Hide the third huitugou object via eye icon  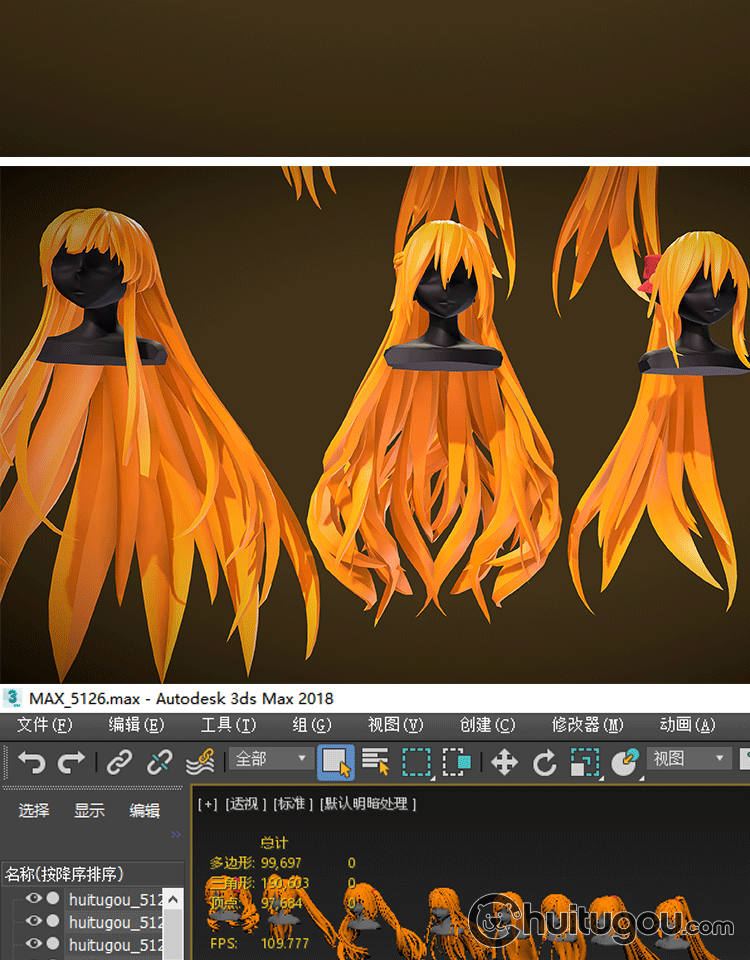coord(34,943)
